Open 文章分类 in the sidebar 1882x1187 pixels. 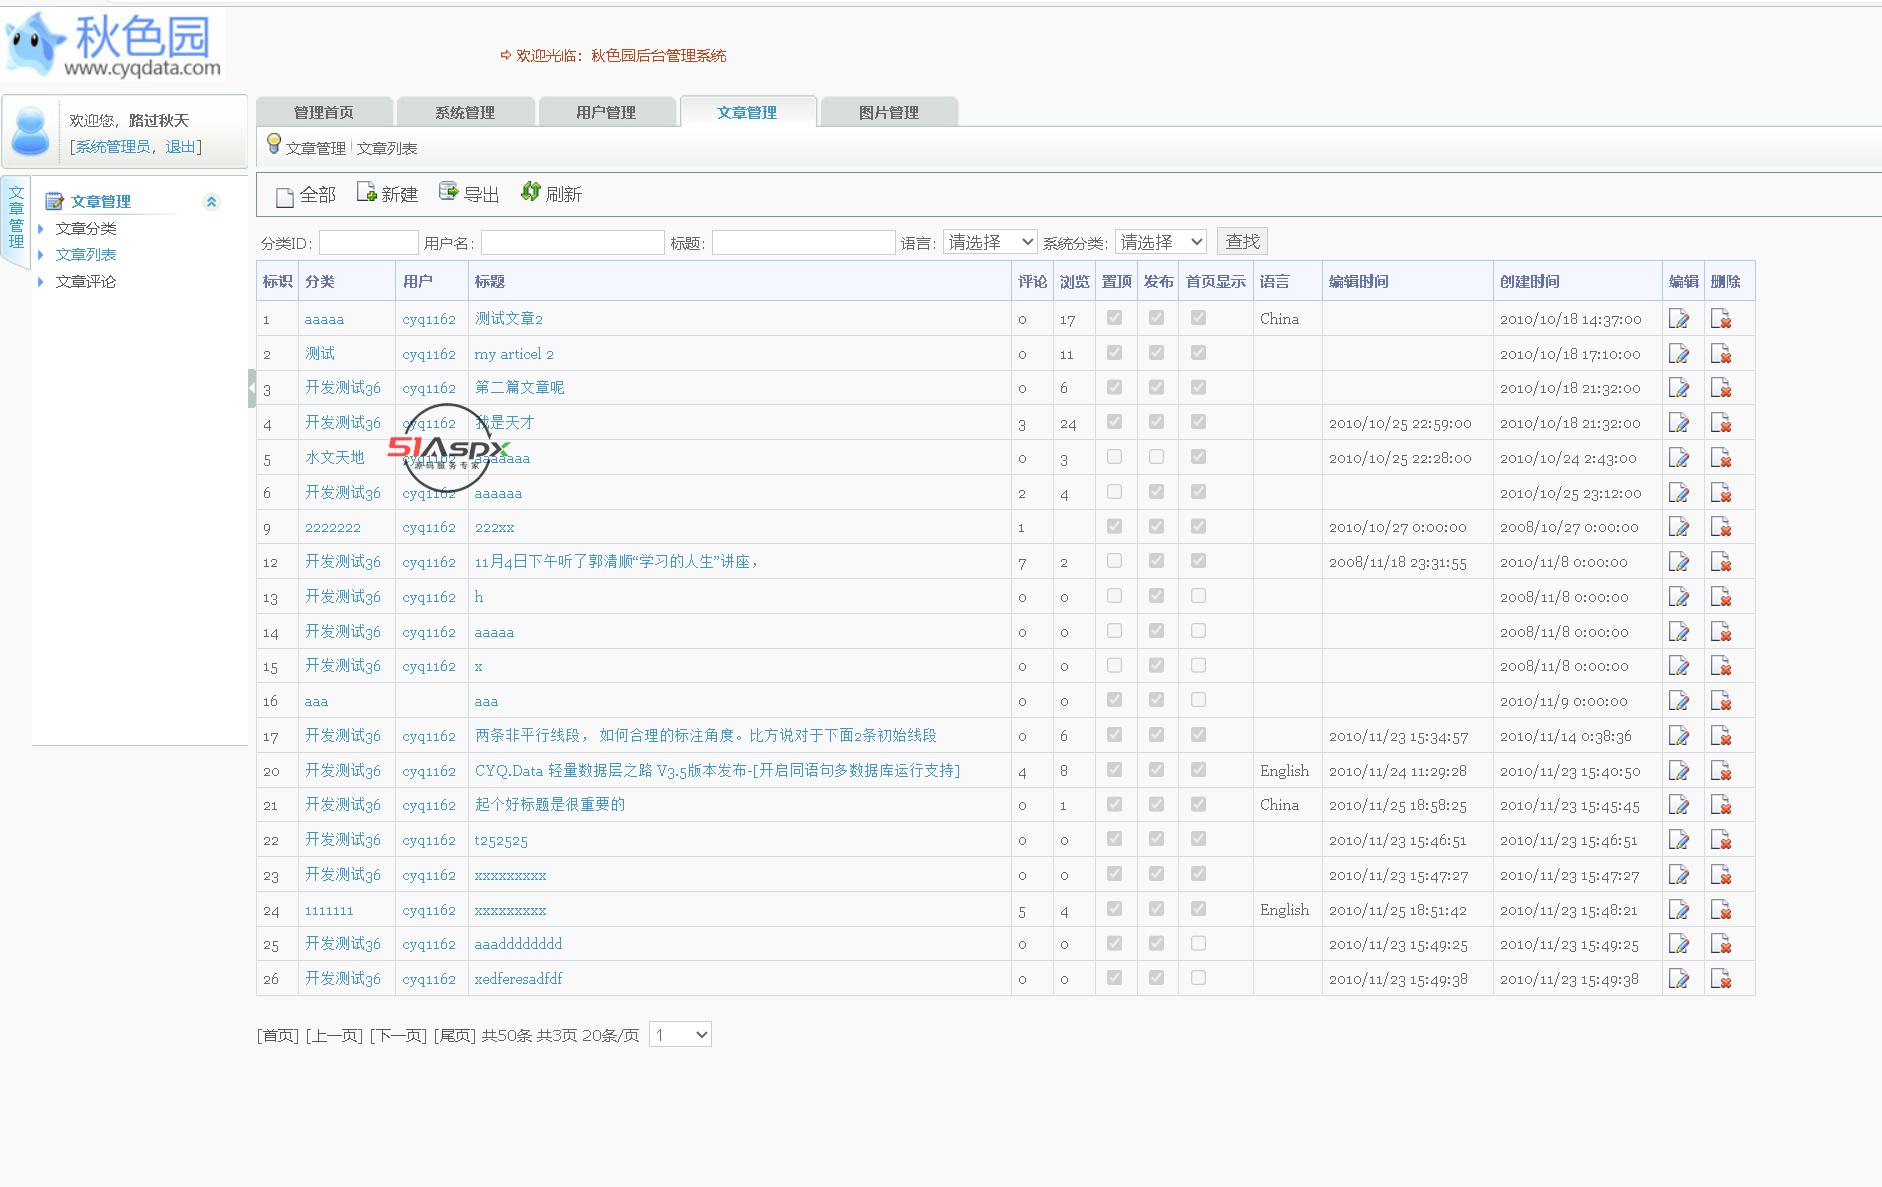click(86, 228)
